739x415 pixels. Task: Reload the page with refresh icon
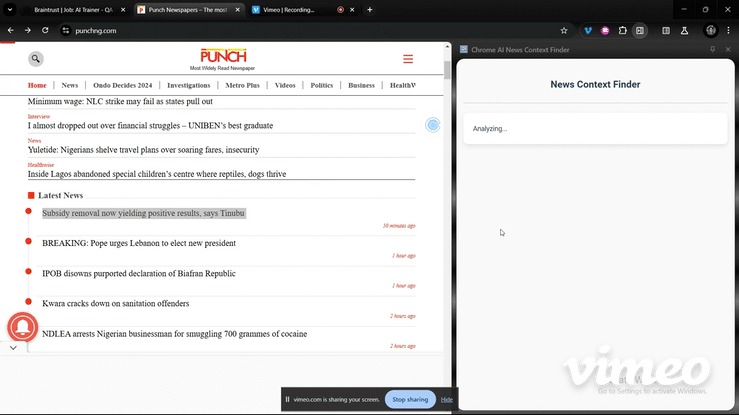point(45,31)
